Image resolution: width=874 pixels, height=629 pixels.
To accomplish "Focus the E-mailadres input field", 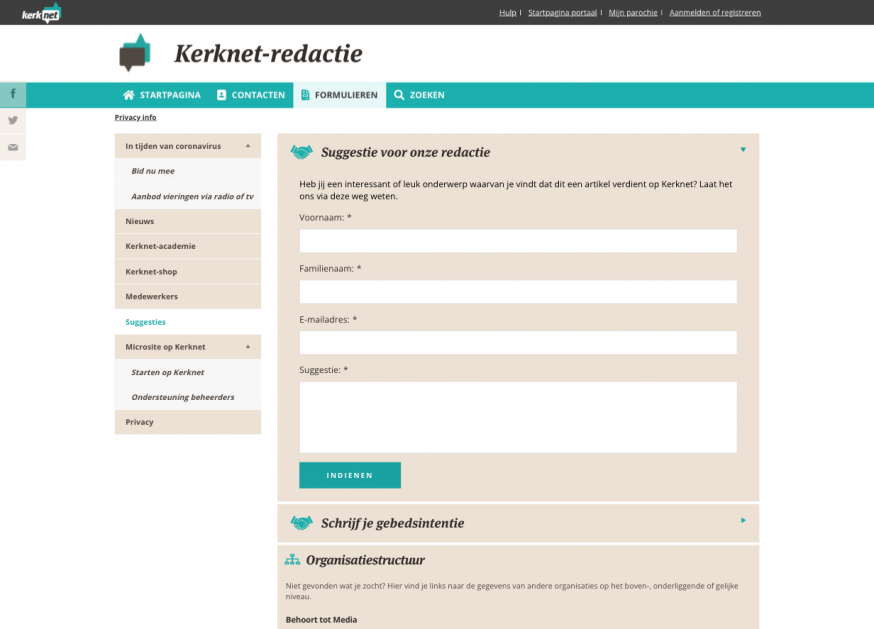I will (x=518, y=342).
